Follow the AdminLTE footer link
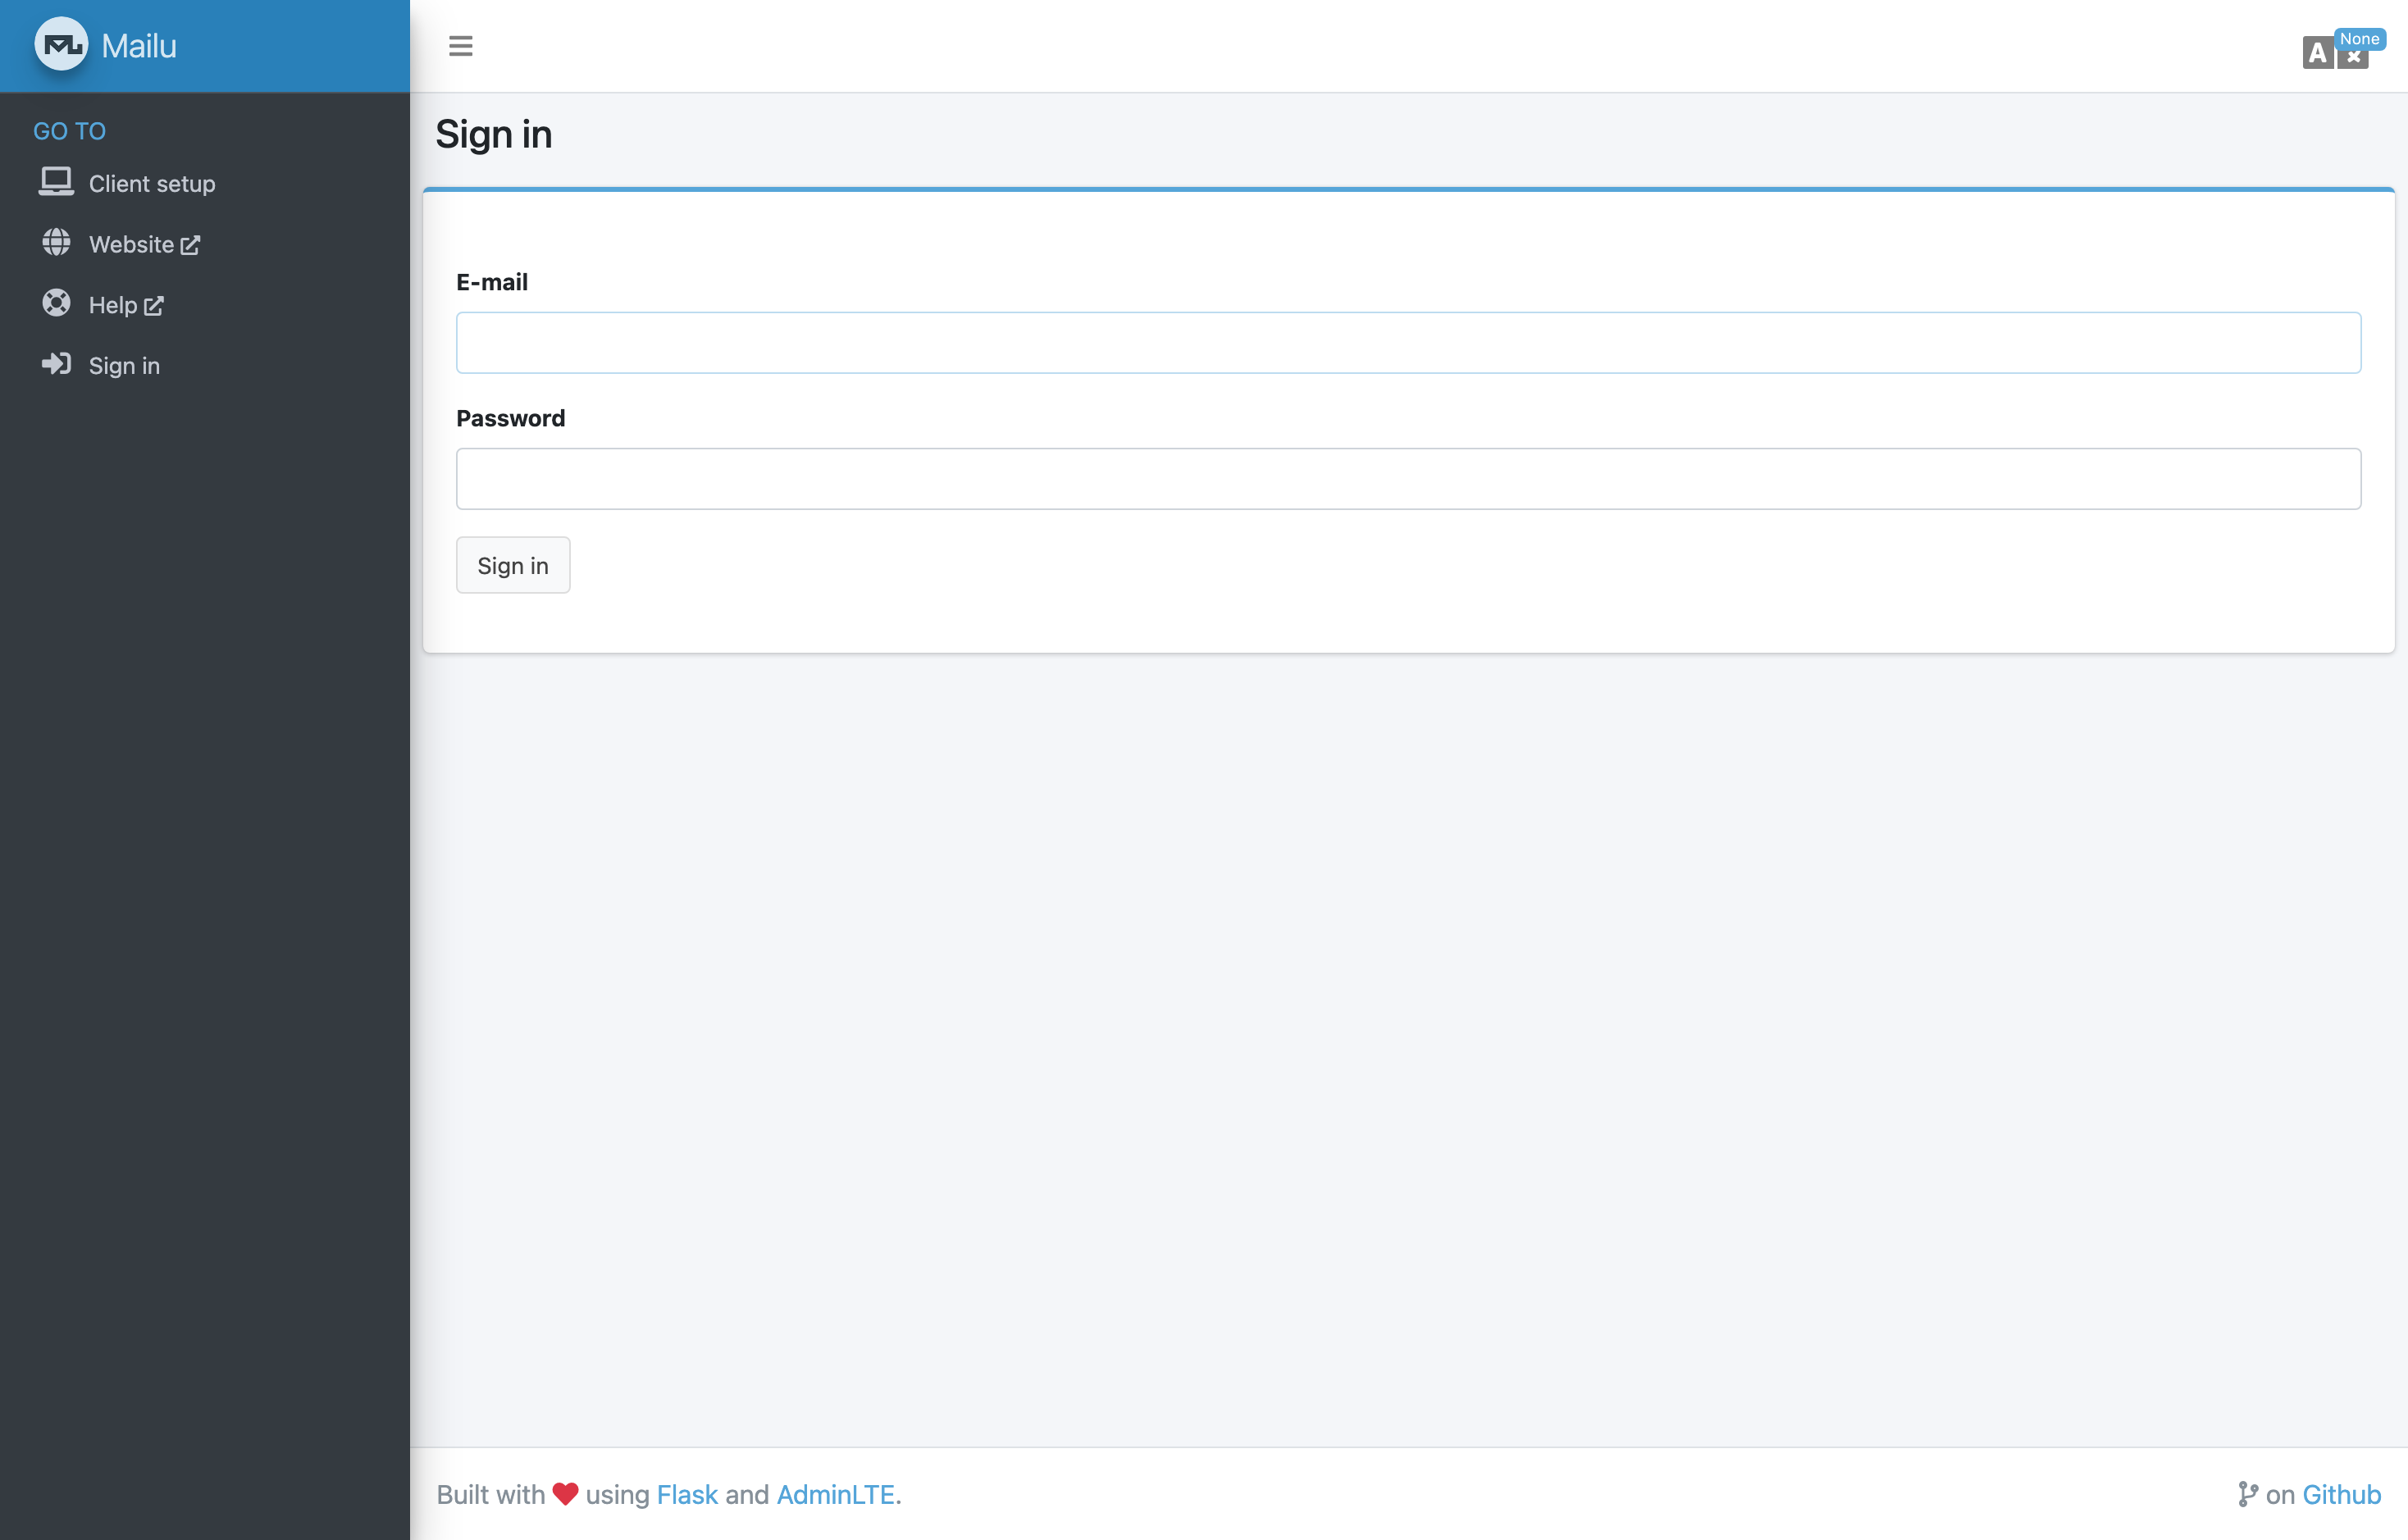The height and width of the screenshot is (1540, 2408). (835, 1494)
